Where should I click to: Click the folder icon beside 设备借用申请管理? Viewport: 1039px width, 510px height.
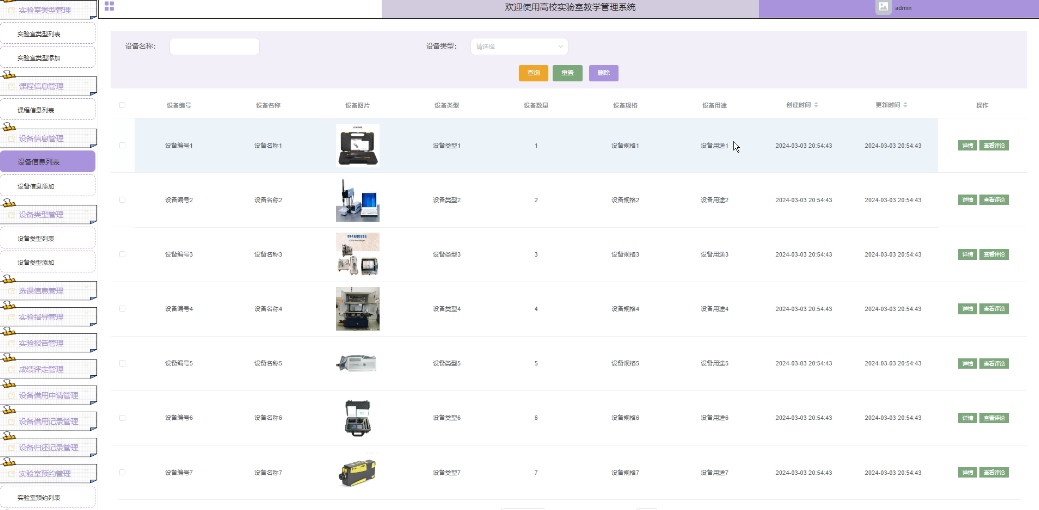tap(11, 395)
